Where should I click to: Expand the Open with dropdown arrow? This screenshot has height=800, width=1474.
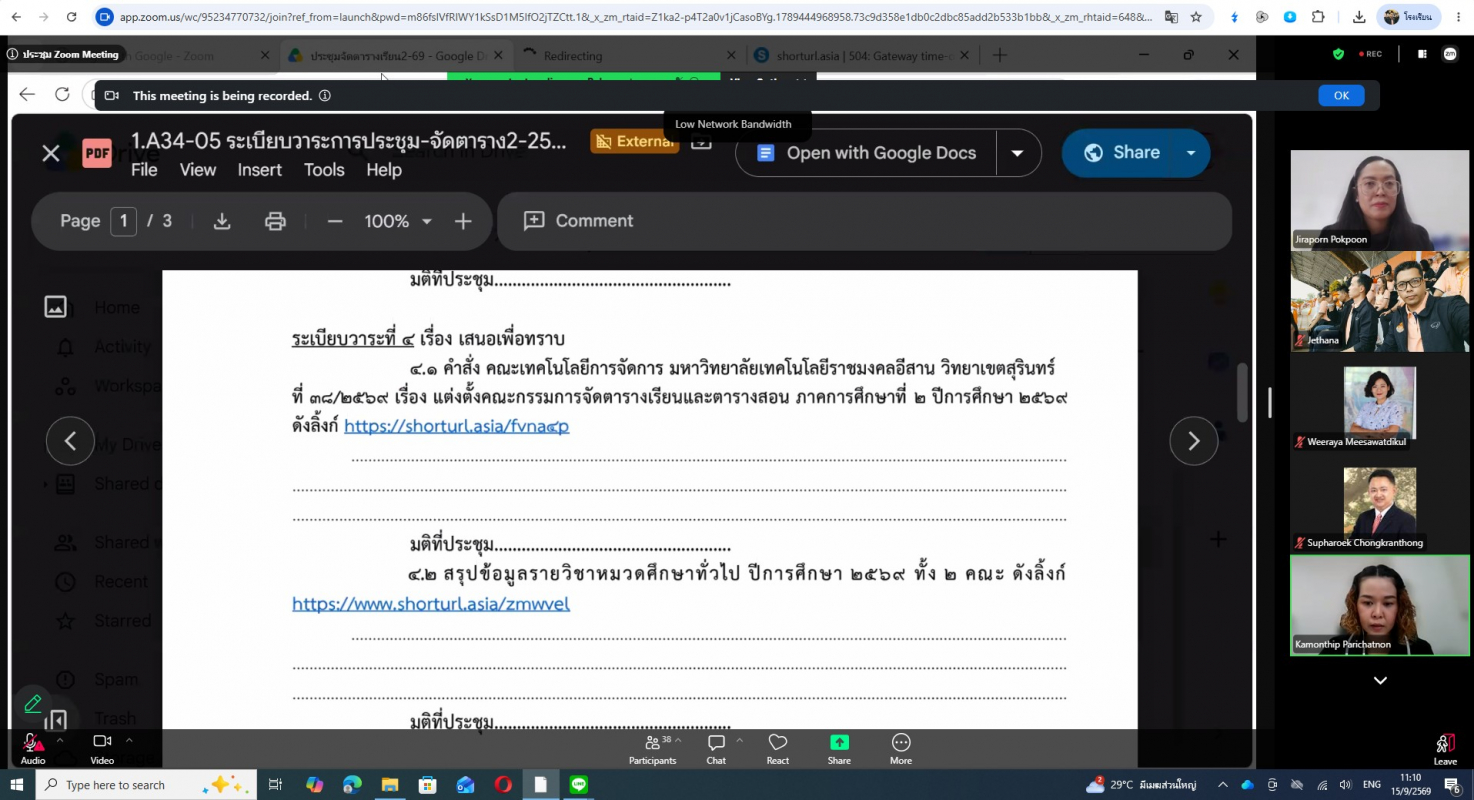(x=1018, y=153)
